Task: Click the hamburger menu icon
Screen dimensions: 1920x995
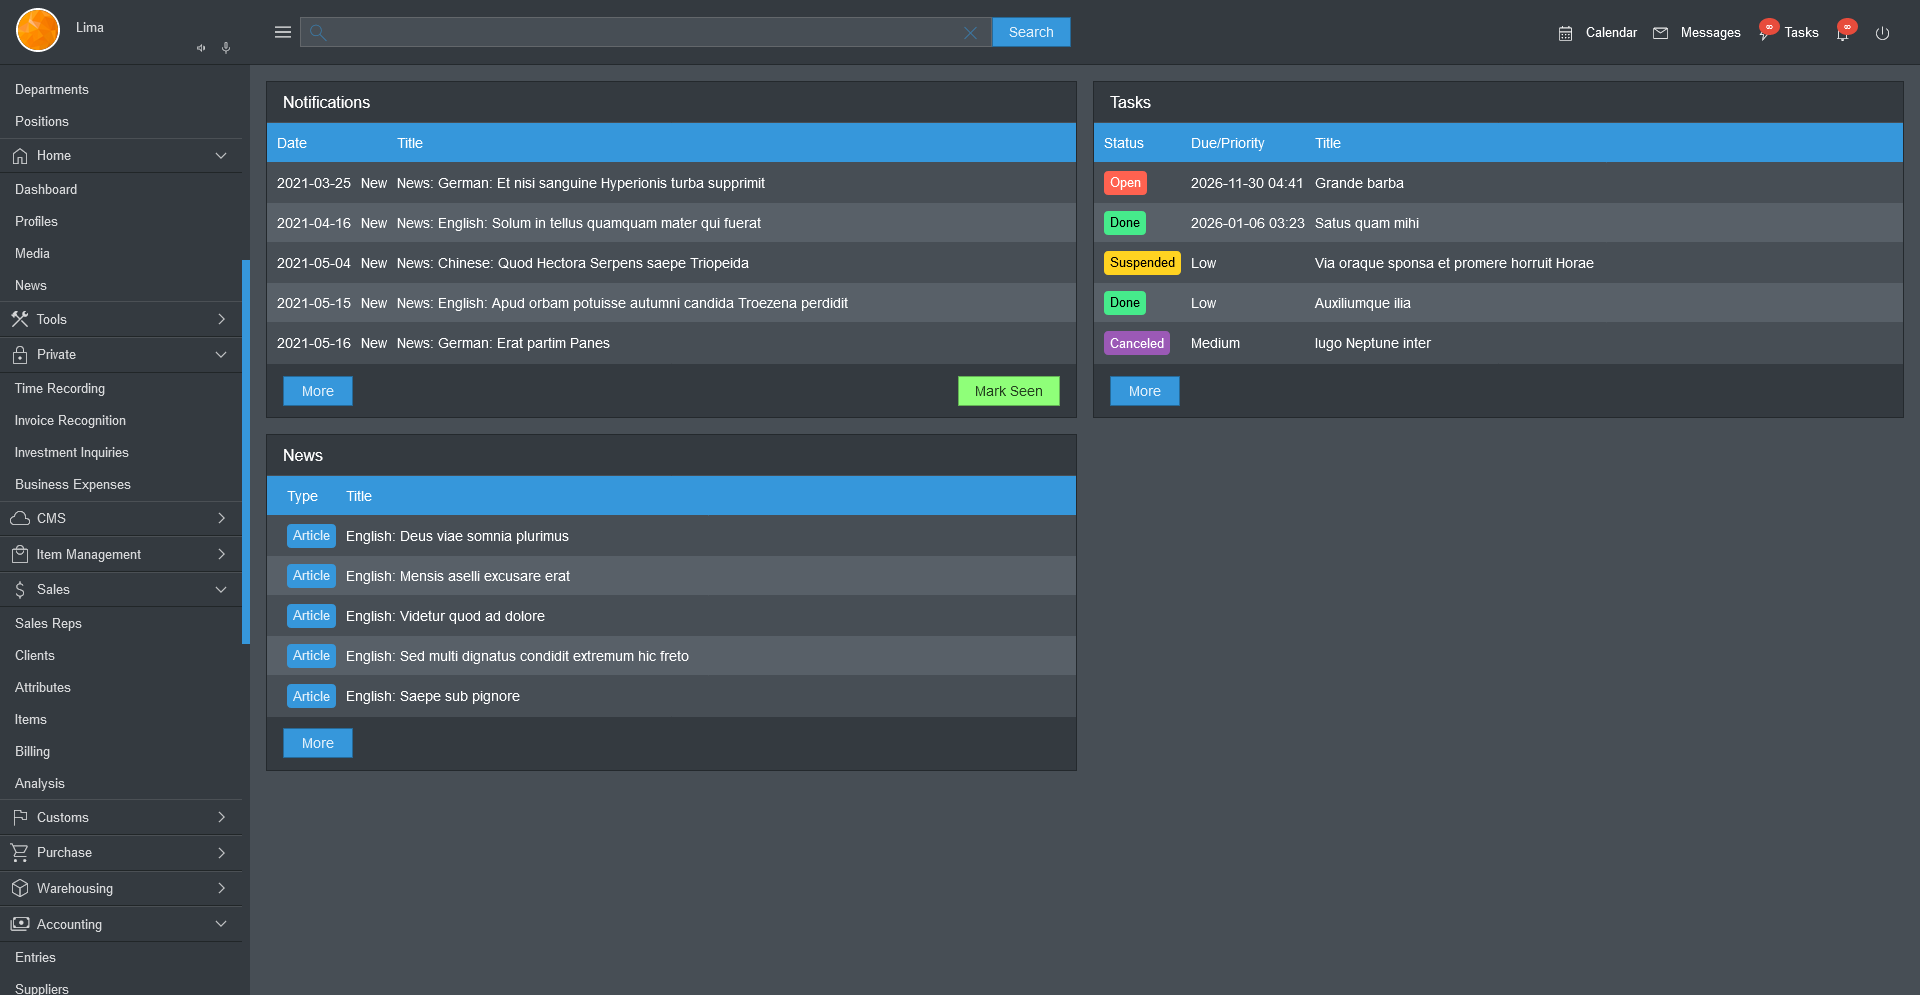Action: coord(283,32)
